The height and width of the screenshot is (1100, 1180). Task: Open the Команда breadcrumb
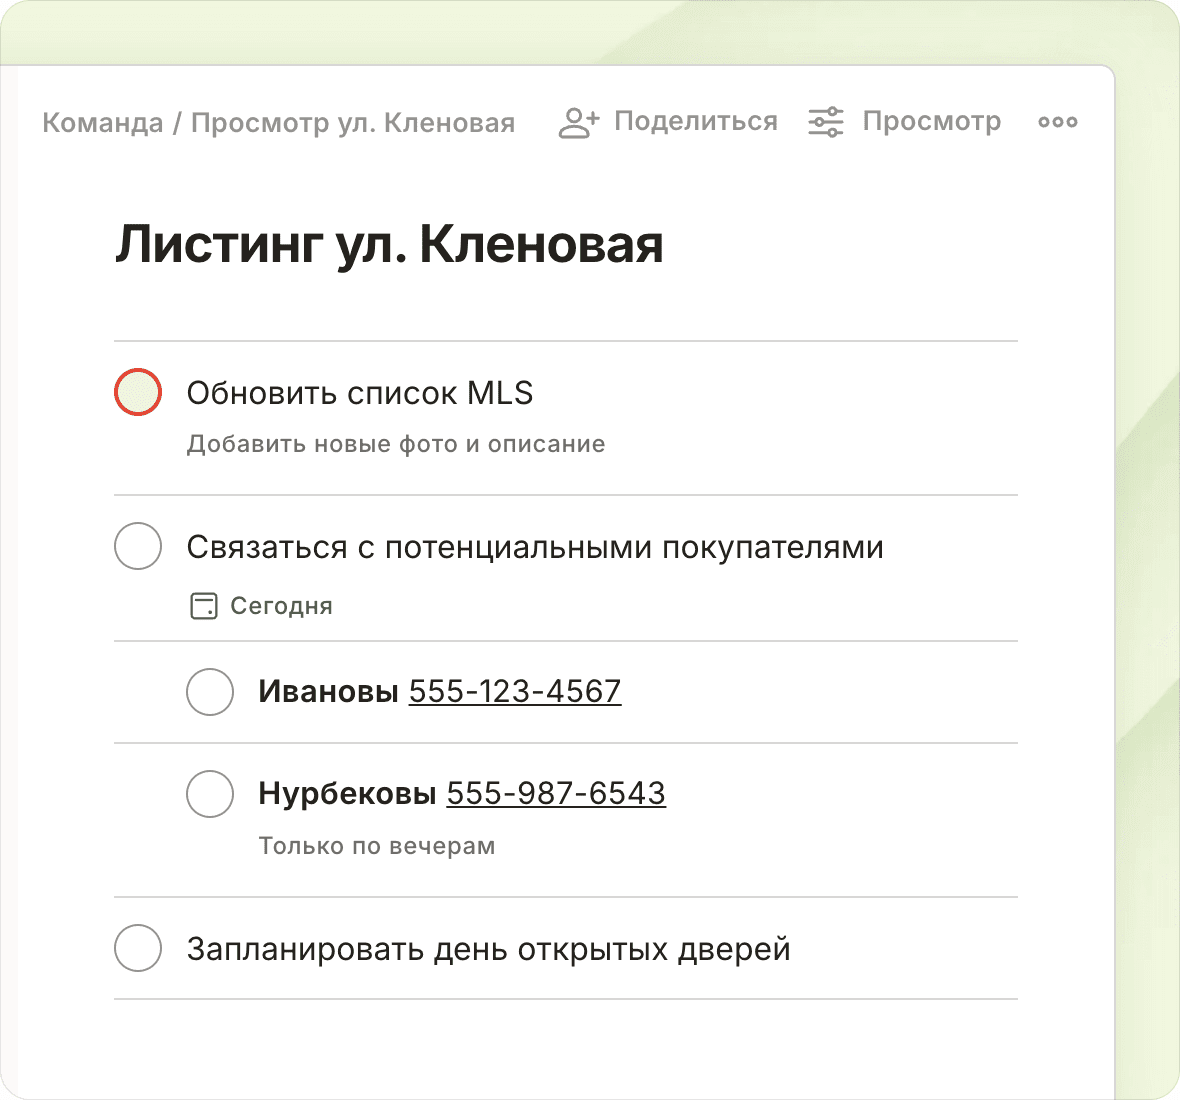point(102,123)
